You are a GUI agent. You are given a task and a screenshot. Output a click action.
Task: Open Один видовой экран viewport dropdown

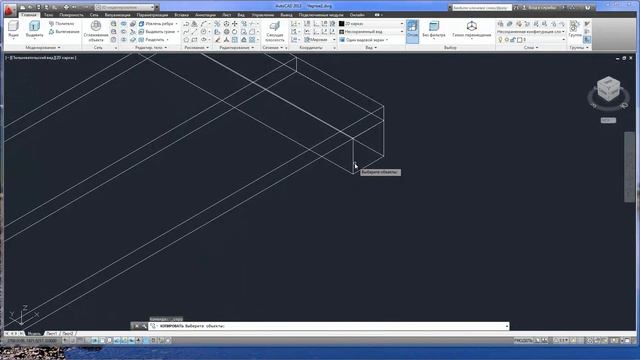[364, 40]
